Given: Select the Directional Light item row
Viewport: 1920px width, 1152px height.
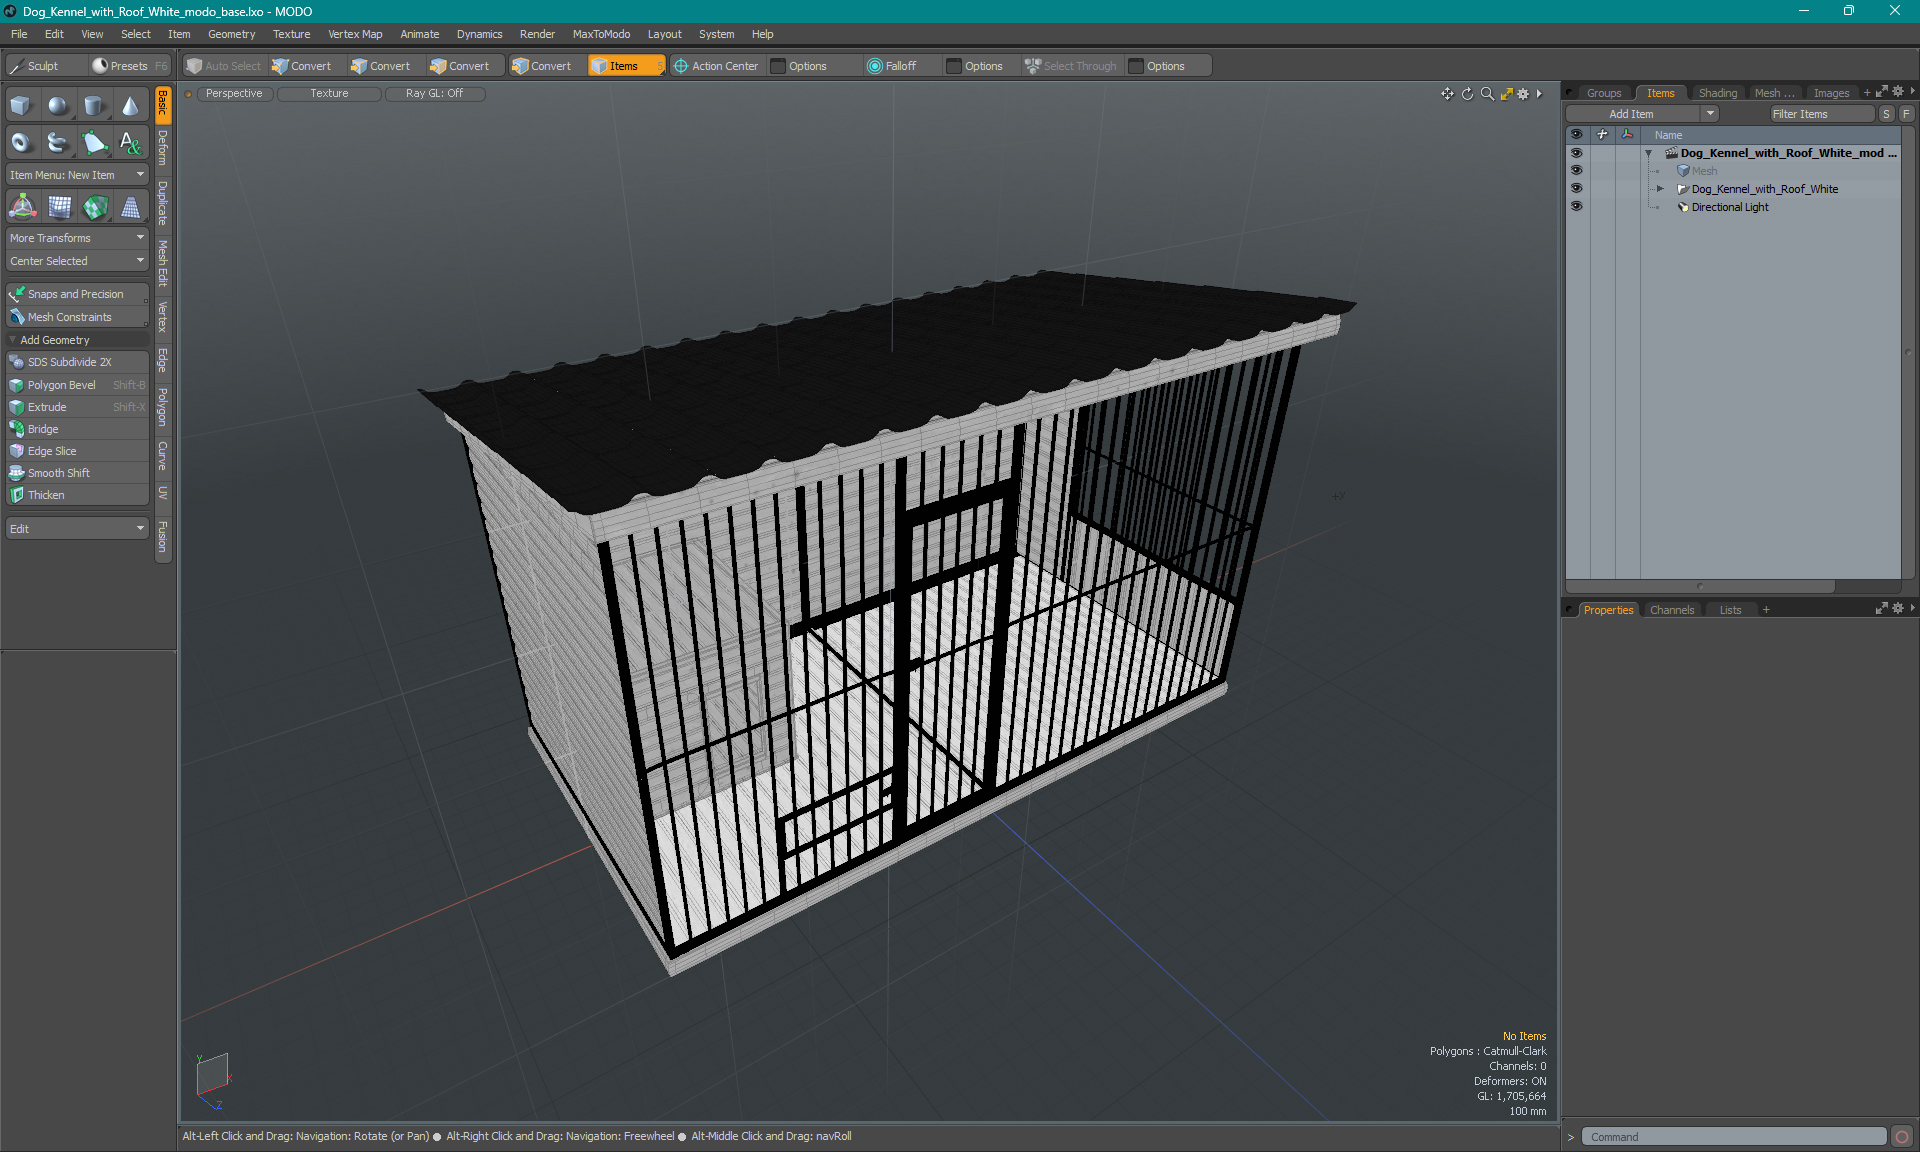Looking at the screenshot, I should coord(1730,207).
